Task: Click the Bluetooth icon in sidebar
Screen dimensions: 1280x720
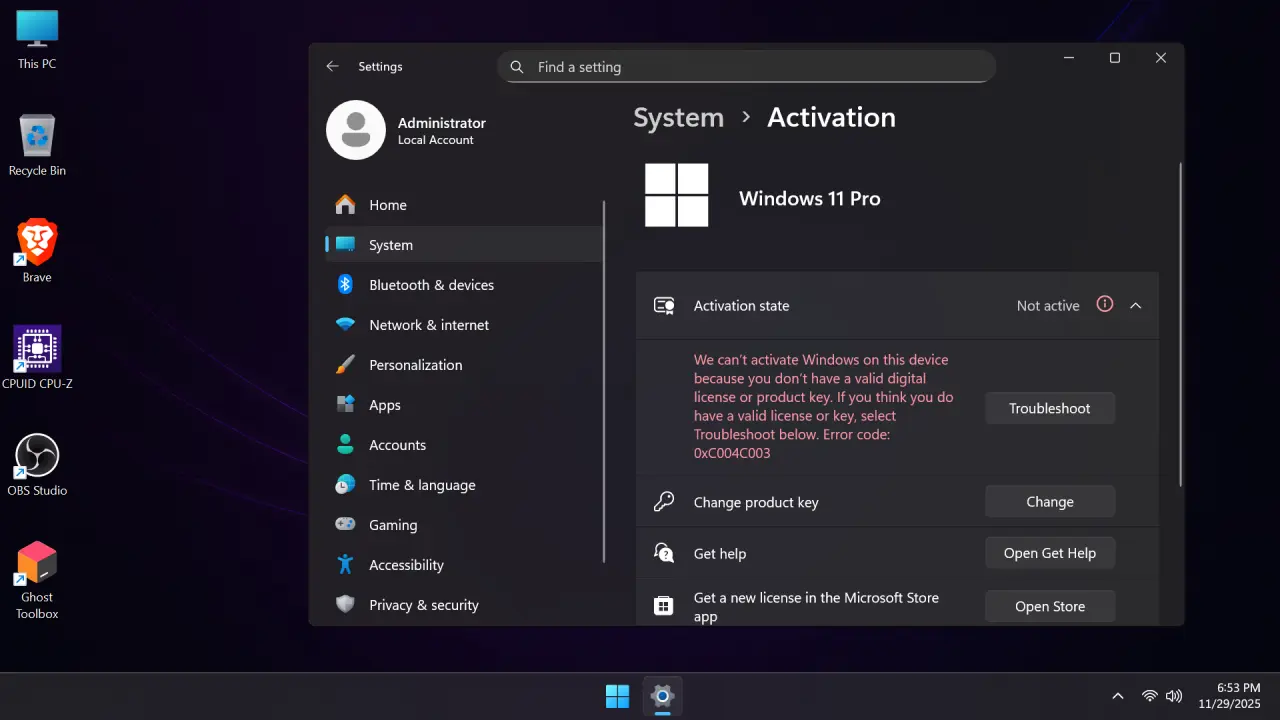Action: pos(345,285)
